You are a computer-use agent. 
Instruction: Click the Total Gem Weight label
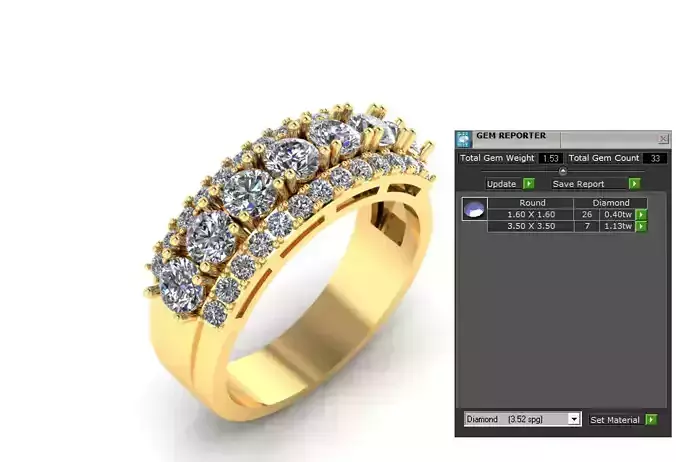coord(497,158)
